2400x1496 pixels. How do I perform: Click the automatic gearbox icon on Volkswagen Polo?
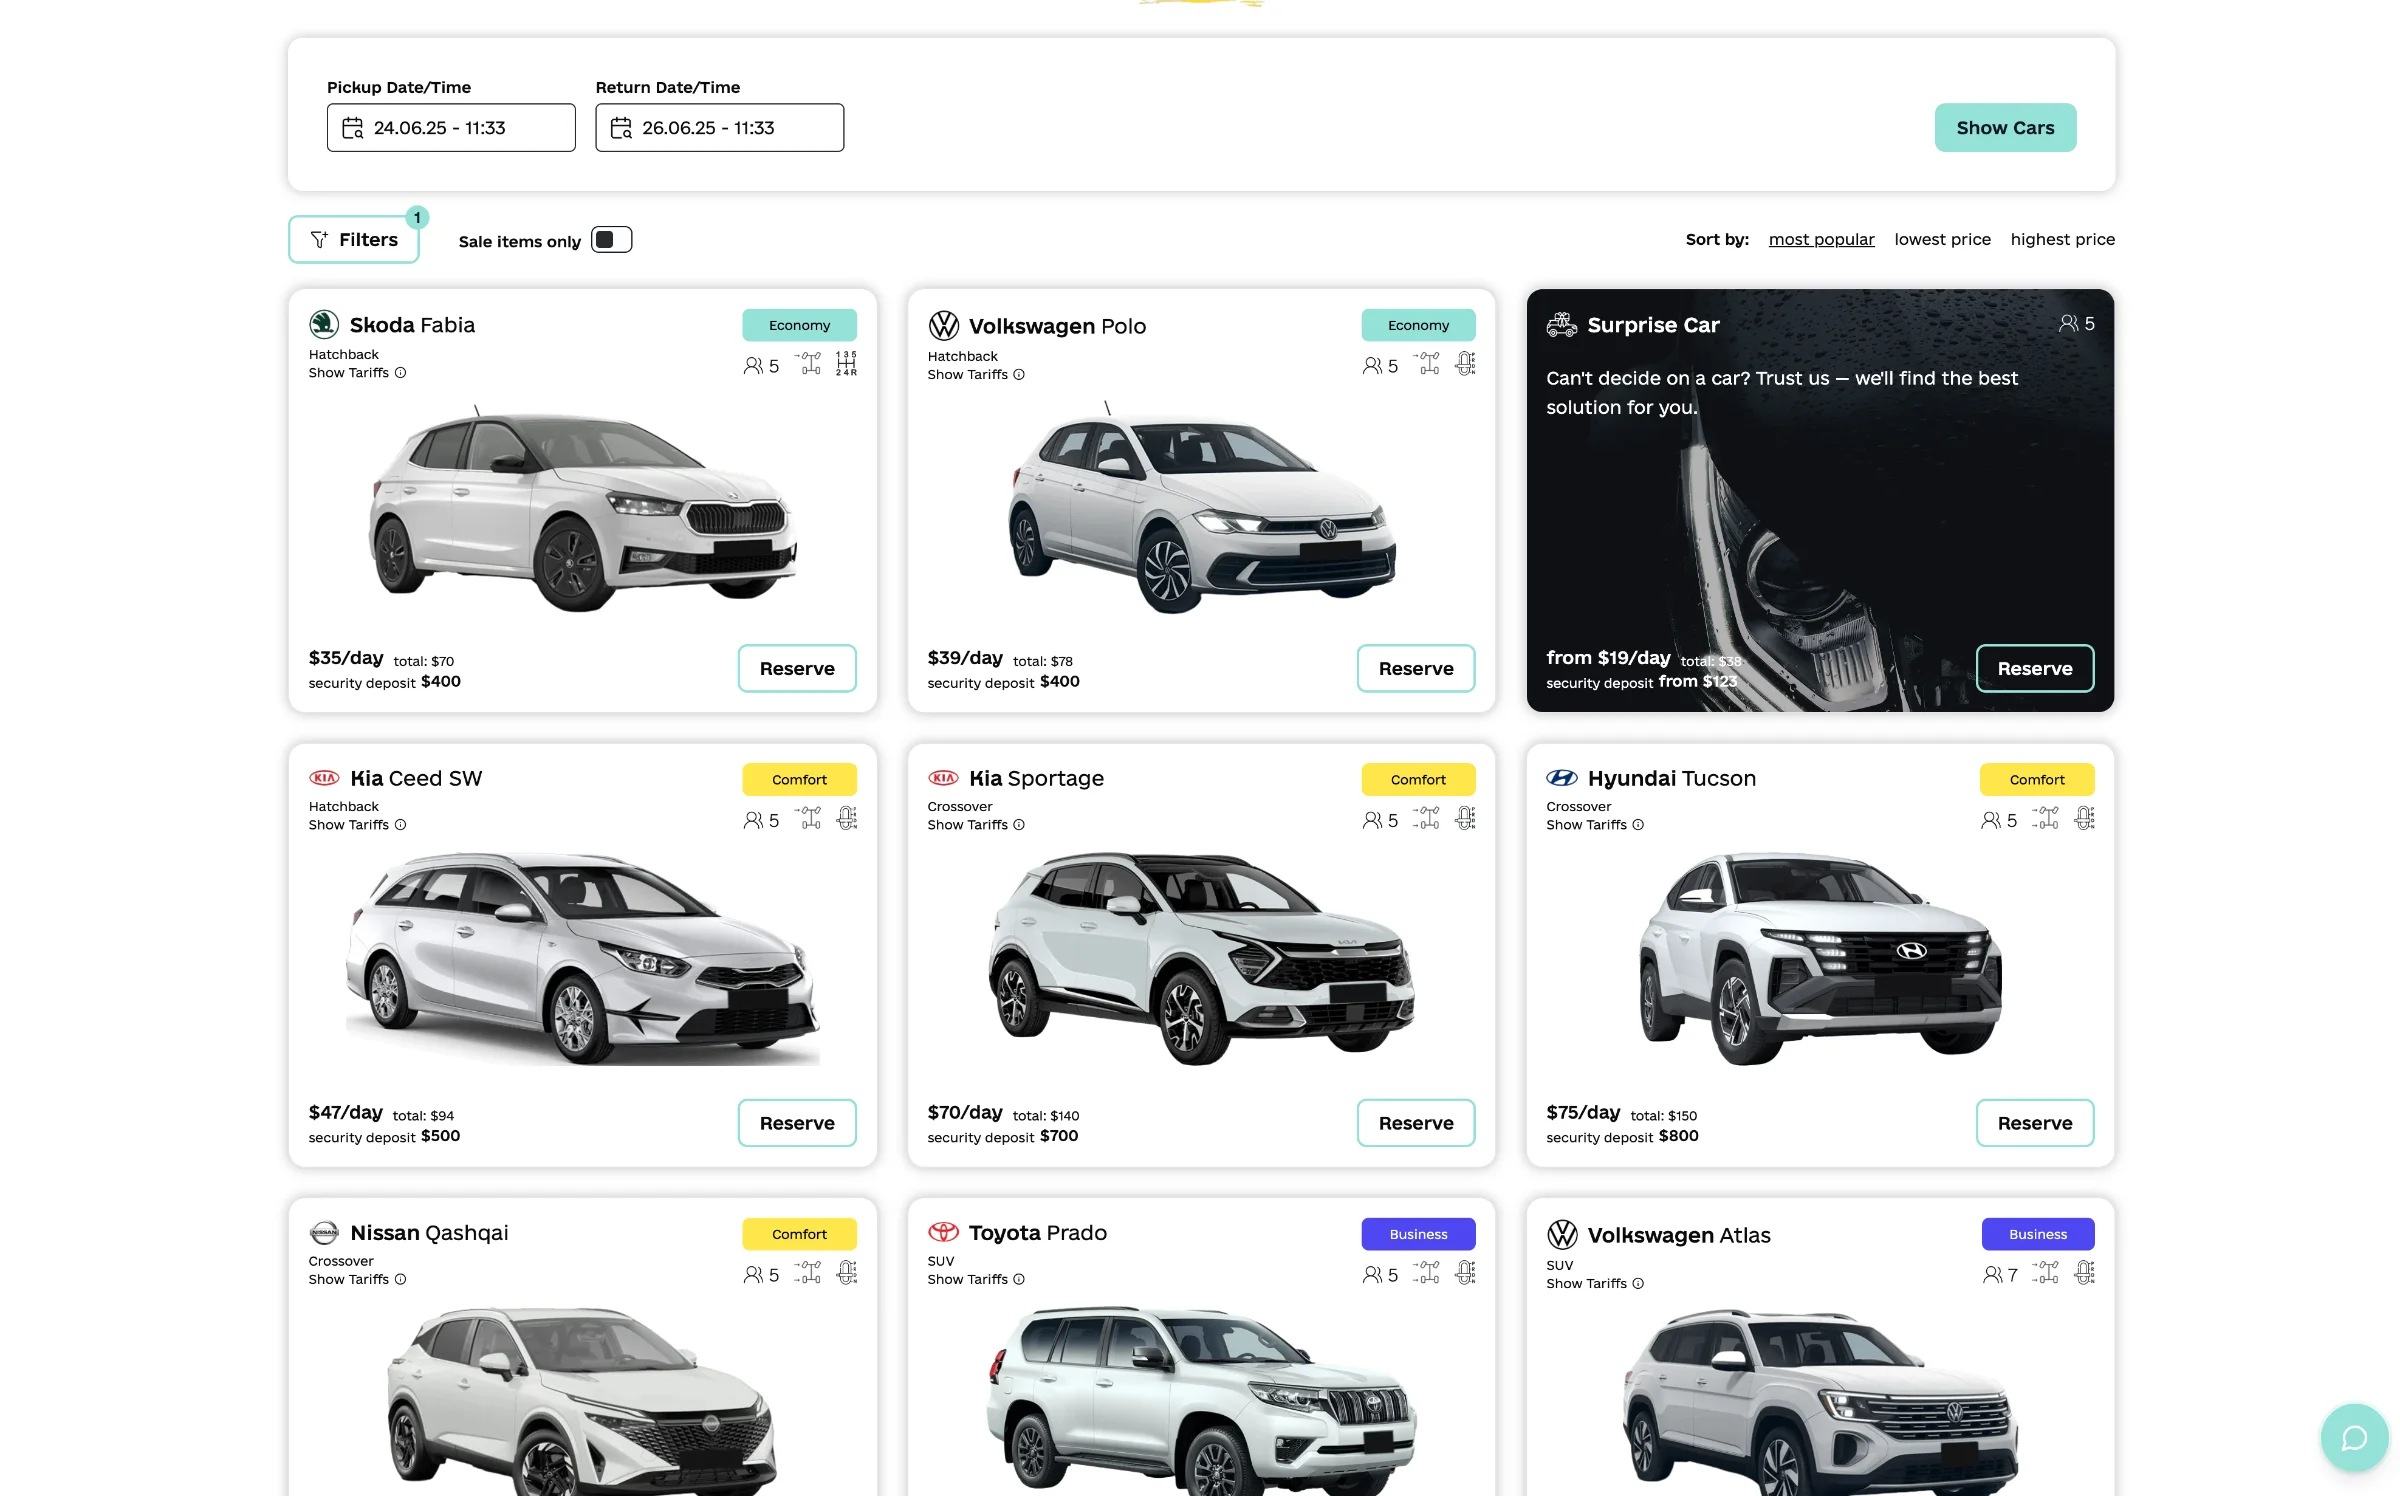[1465, 364]
